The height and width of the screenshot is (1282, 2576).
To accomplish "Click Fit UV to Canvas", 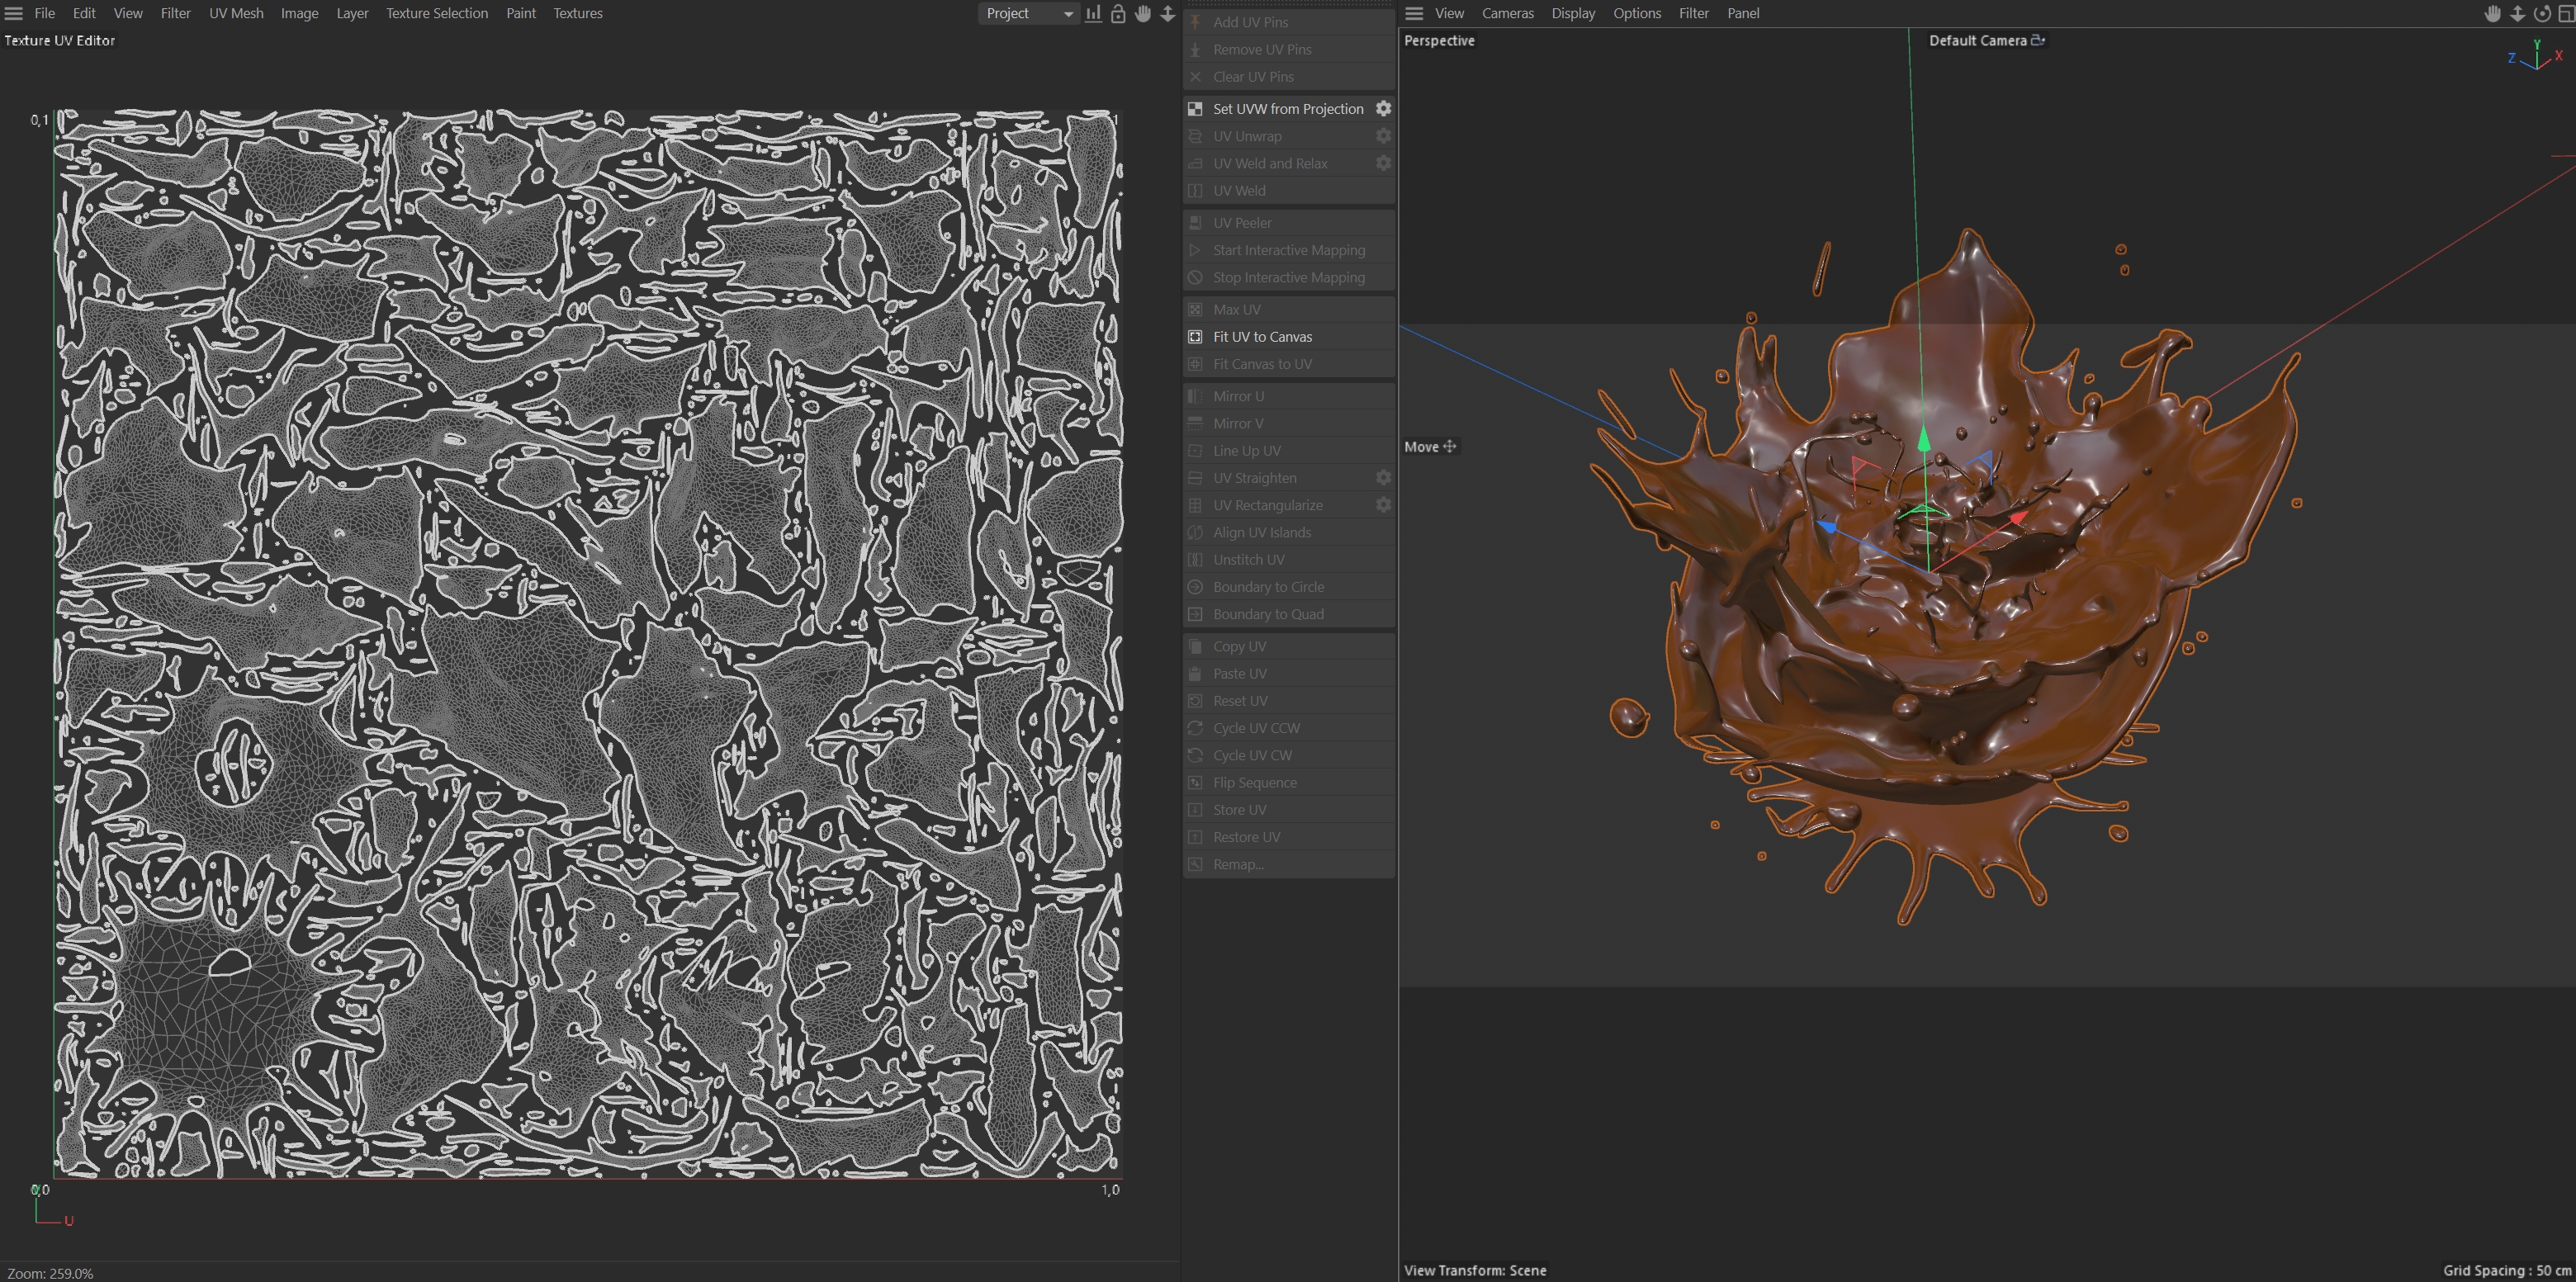I will [x=1262, y=337].
